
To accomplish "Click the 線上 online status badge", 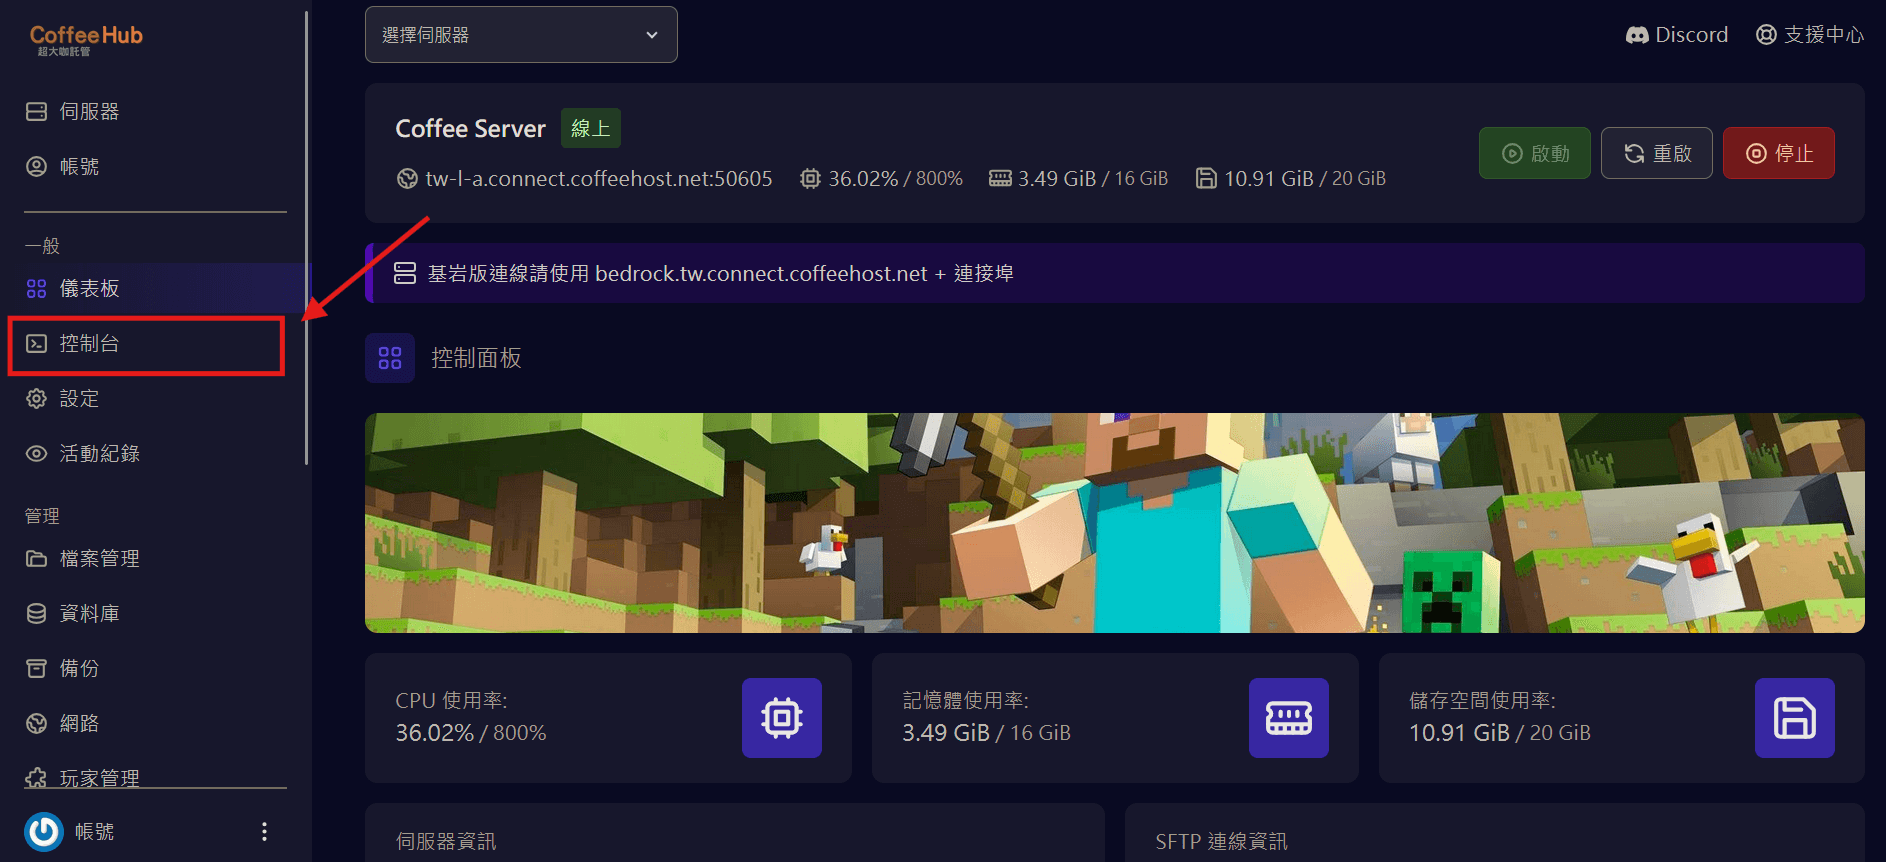I will pos(591,128).
